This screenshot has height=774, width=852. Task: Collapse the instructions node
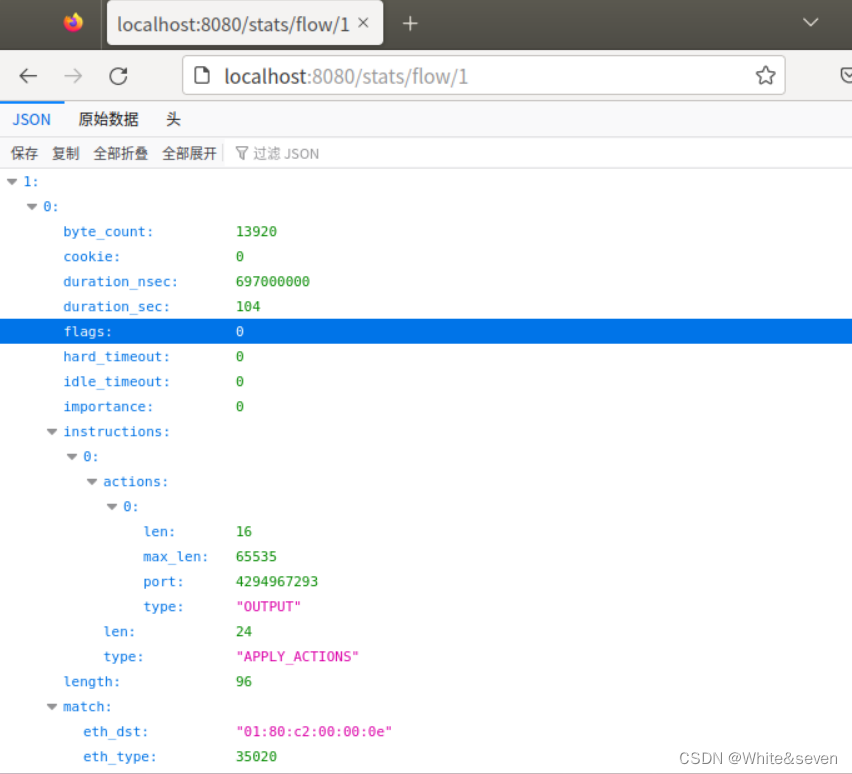click(52, 431)
